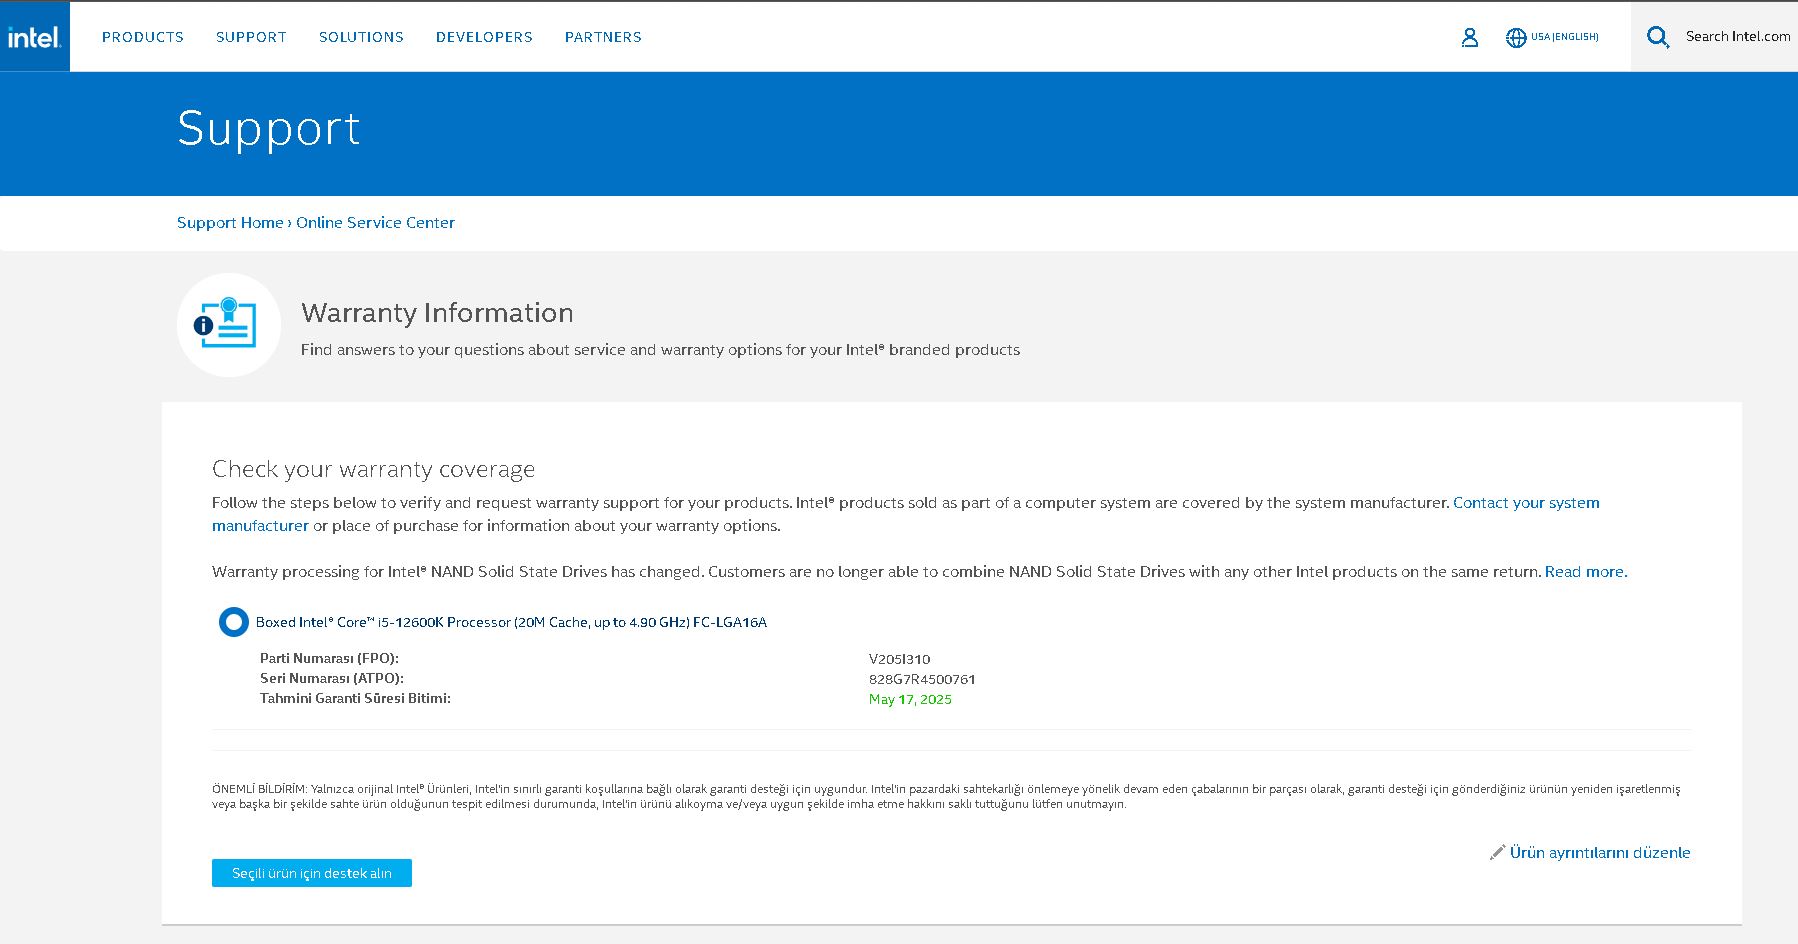Click the search magnifier icon

click(1658, 37)
